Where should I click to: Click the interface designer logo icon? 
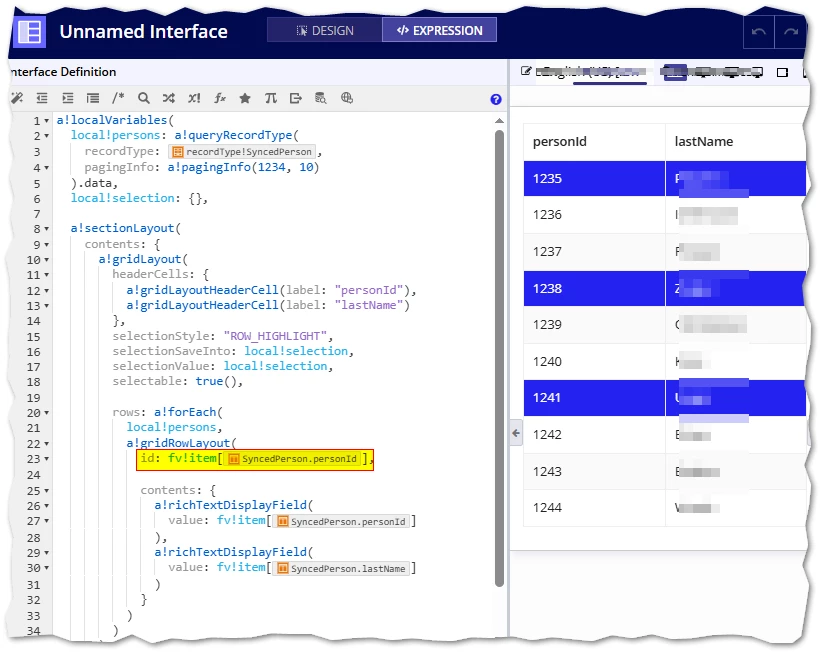pos(29,31)
